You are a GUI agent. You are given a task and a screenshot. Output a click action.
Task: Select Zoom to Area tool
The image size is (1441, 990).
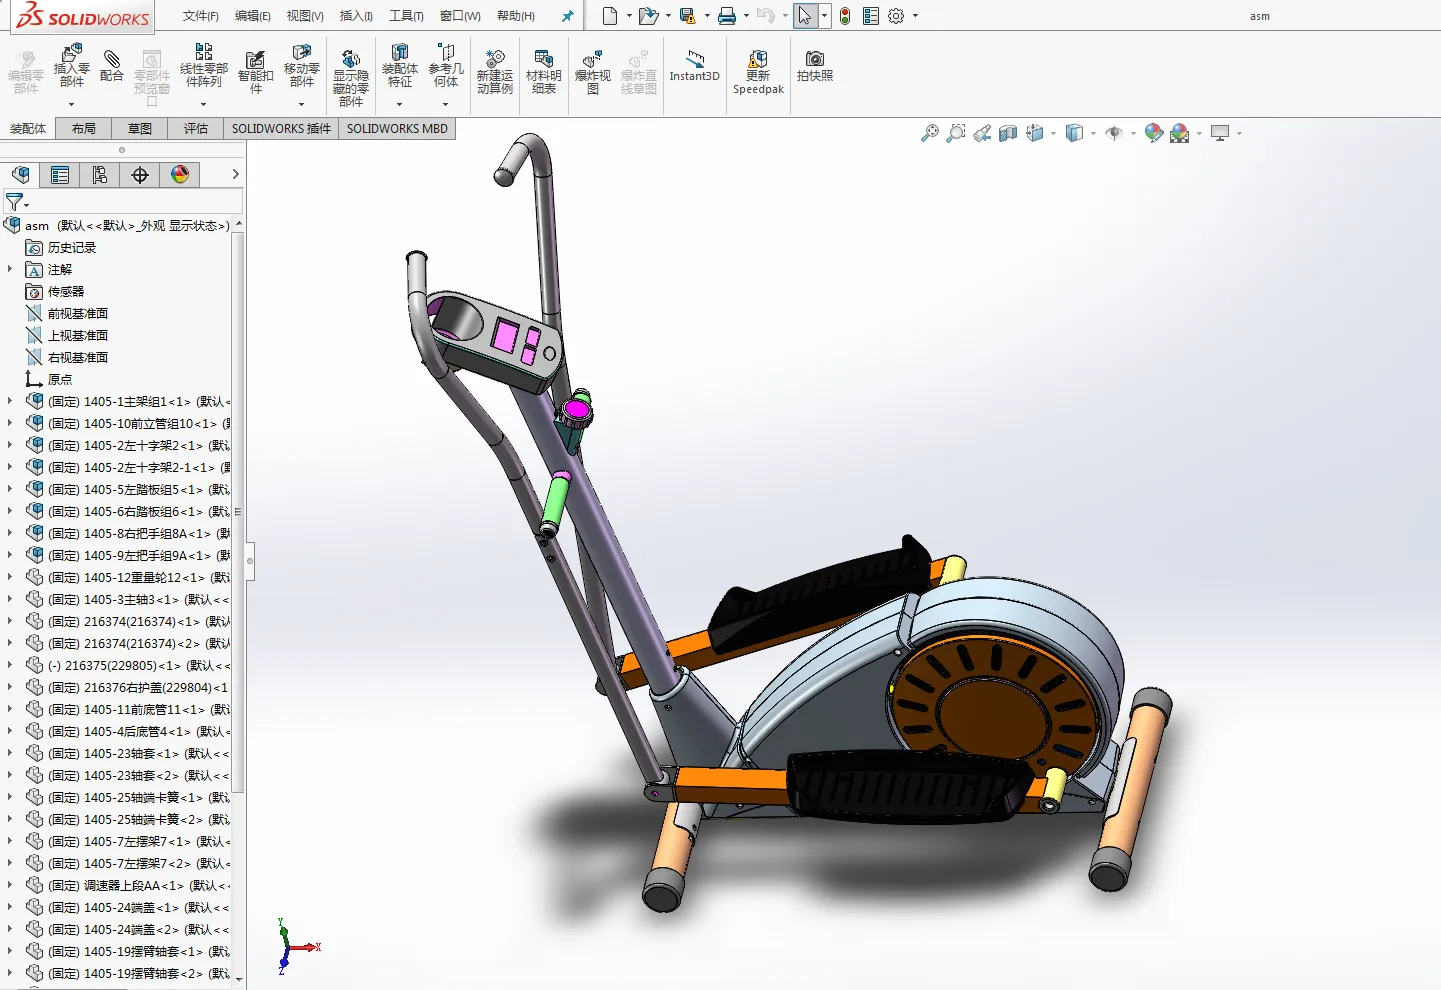pos(956,133)
